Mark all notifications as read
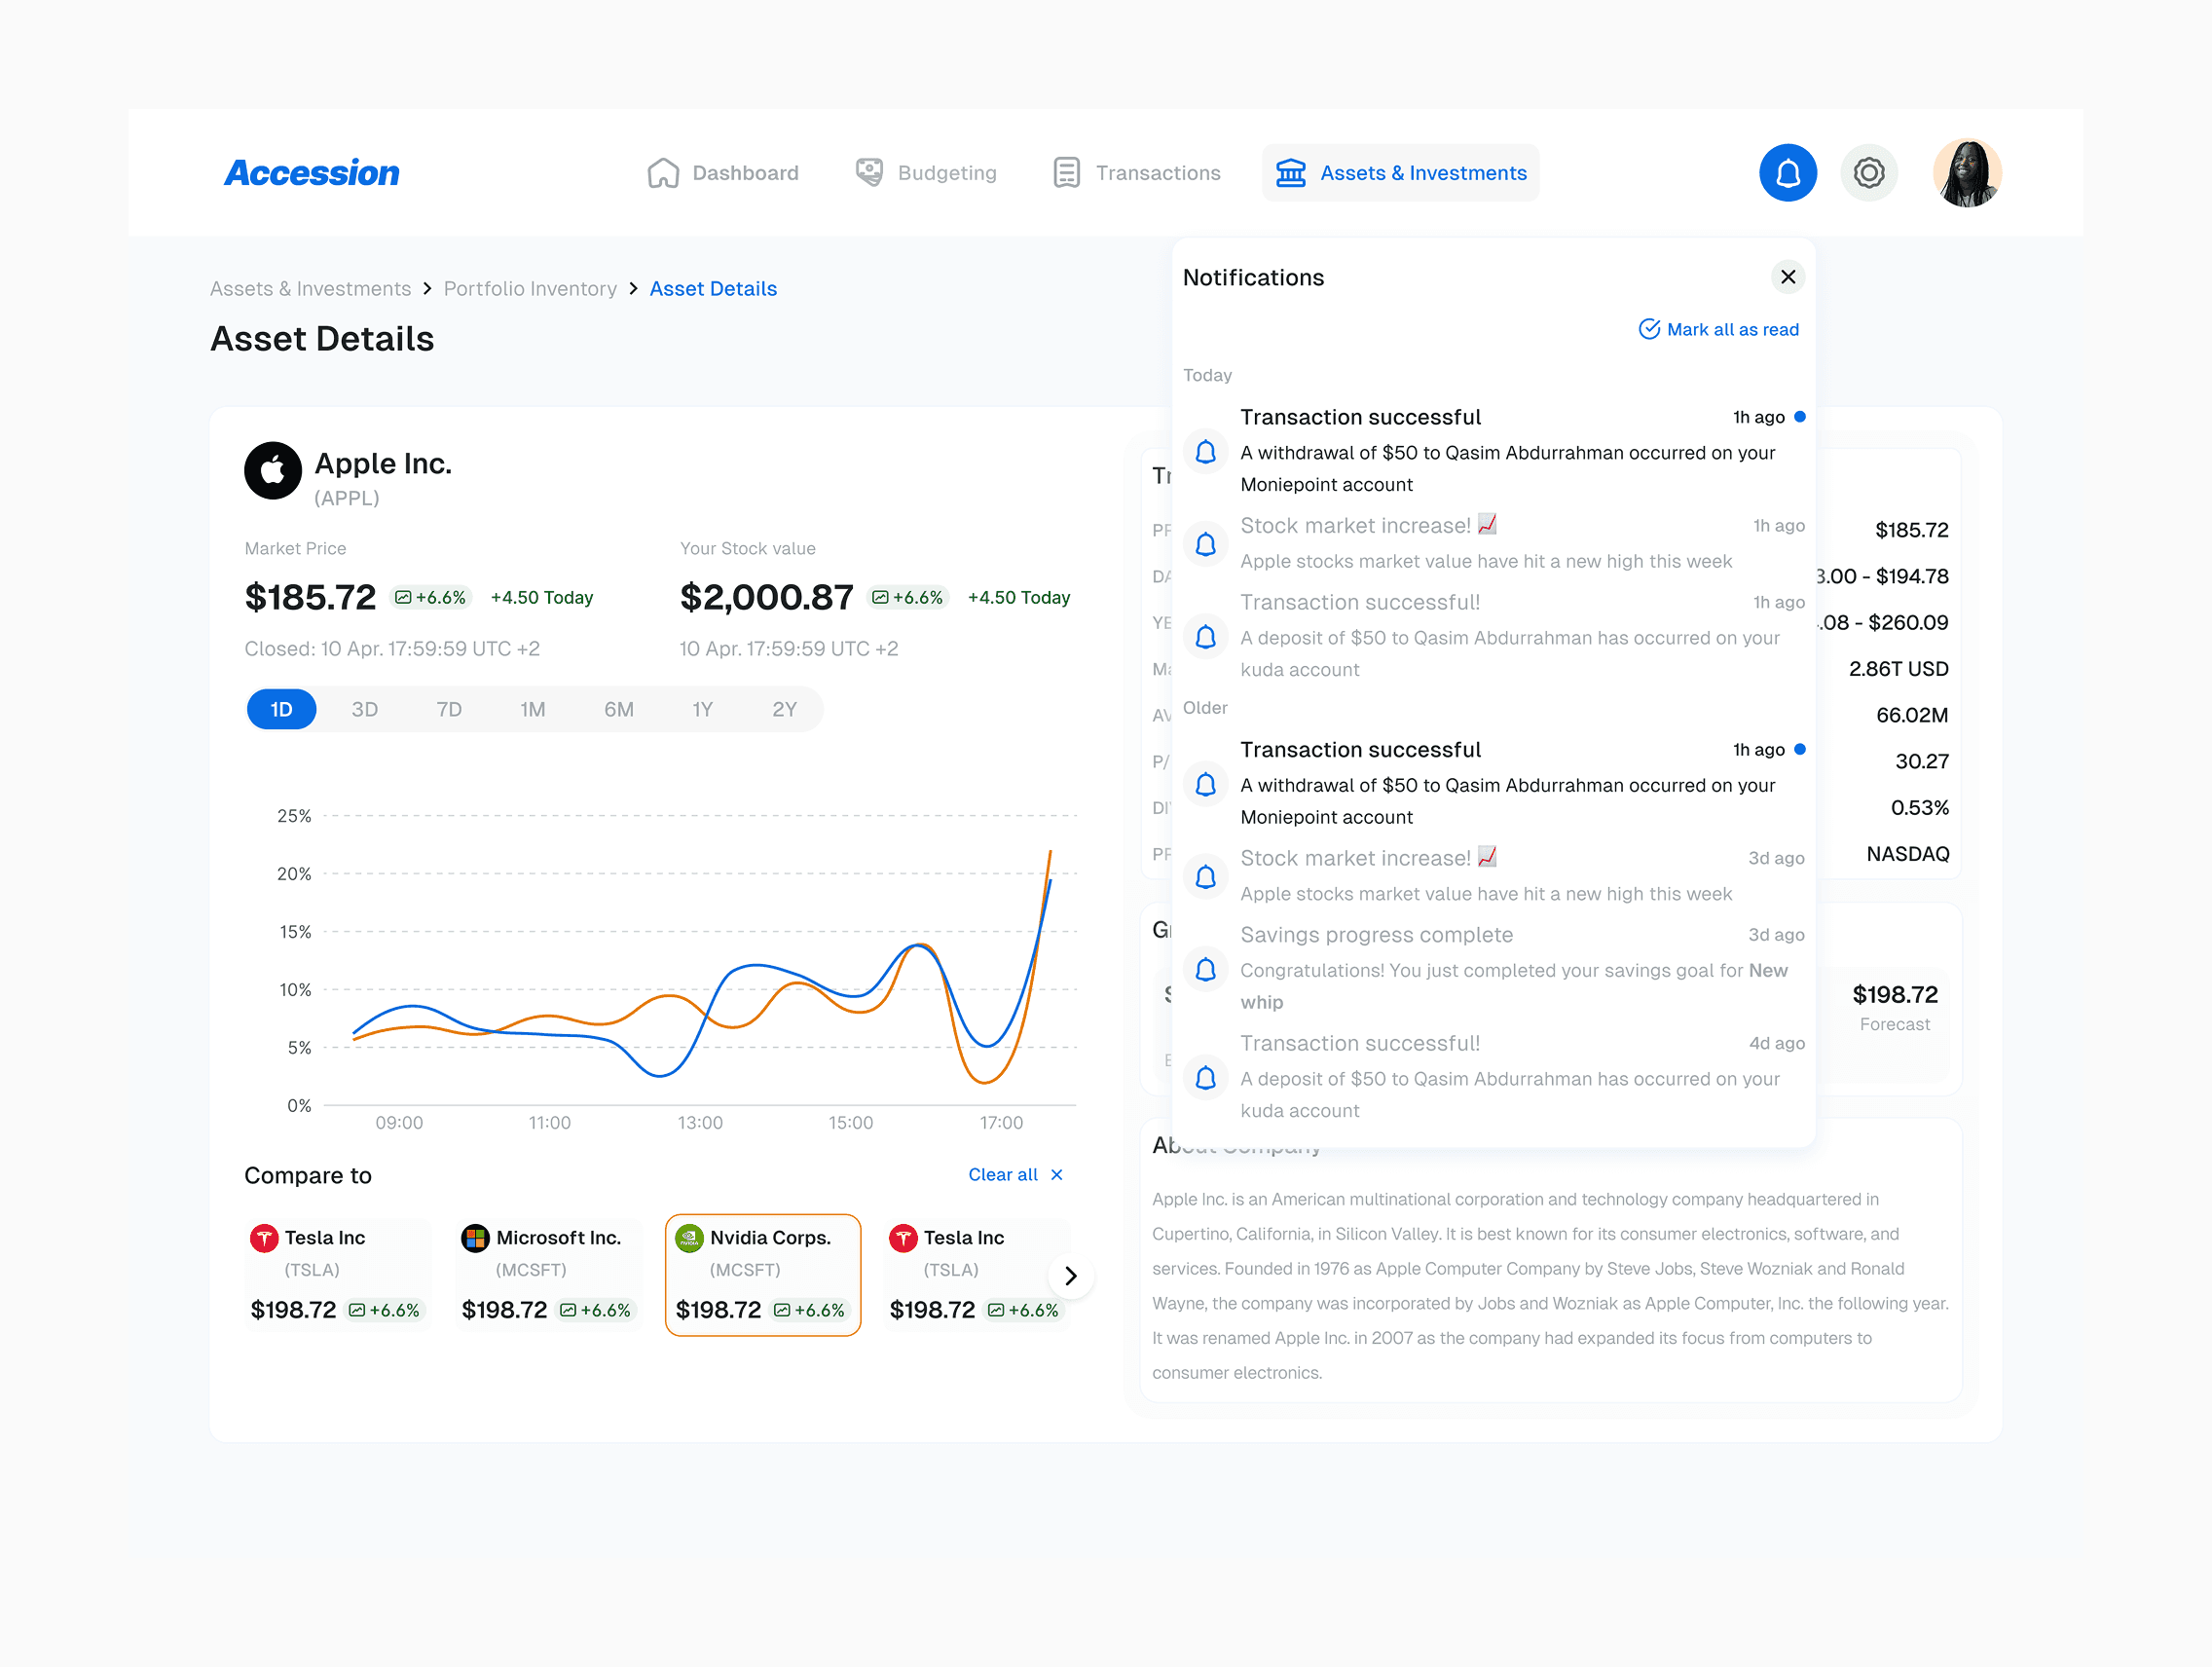2212x1667 pixels. (1718, 329)
